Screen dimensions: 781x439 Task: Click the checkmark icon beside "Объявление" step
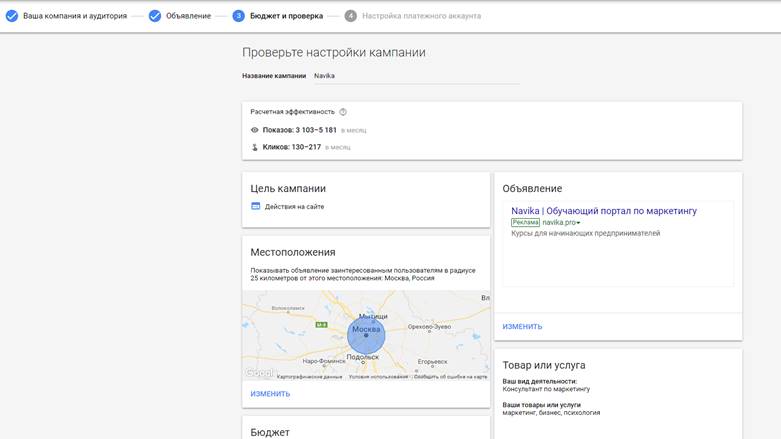coord(155,16)
